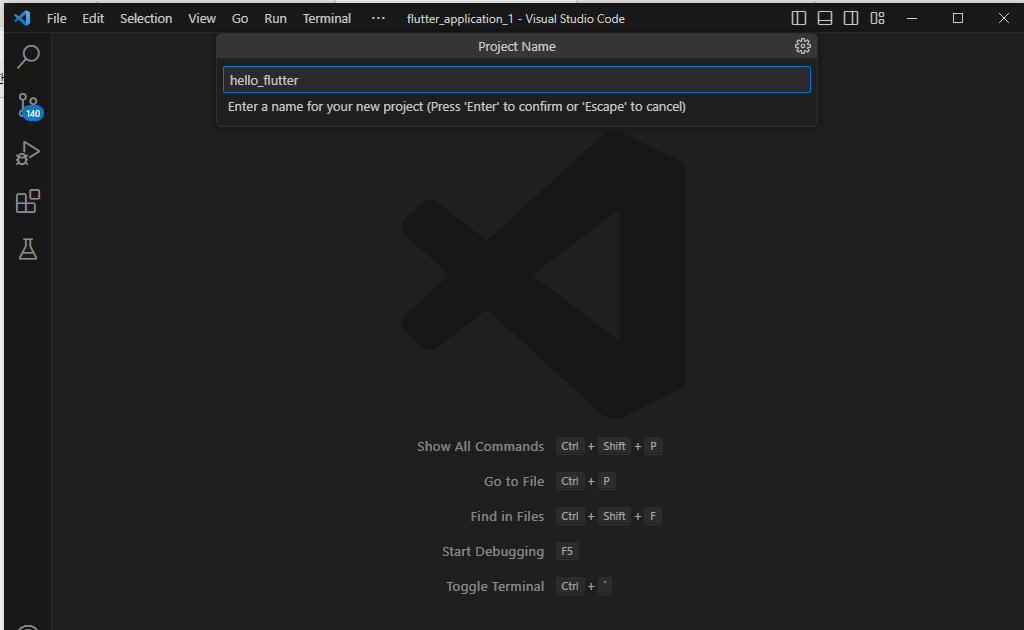Open the Edit menu

(93, 18)
